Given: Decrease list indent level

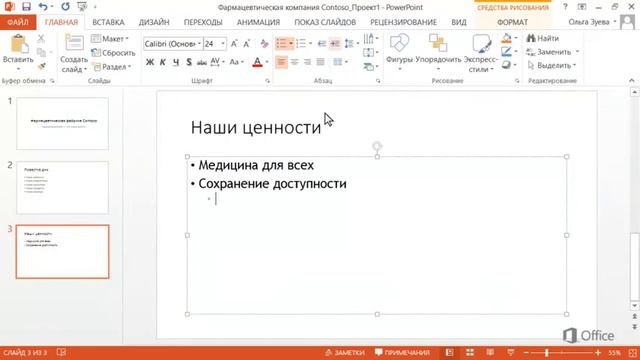Looking at the screenshot, I should [322, 43].
